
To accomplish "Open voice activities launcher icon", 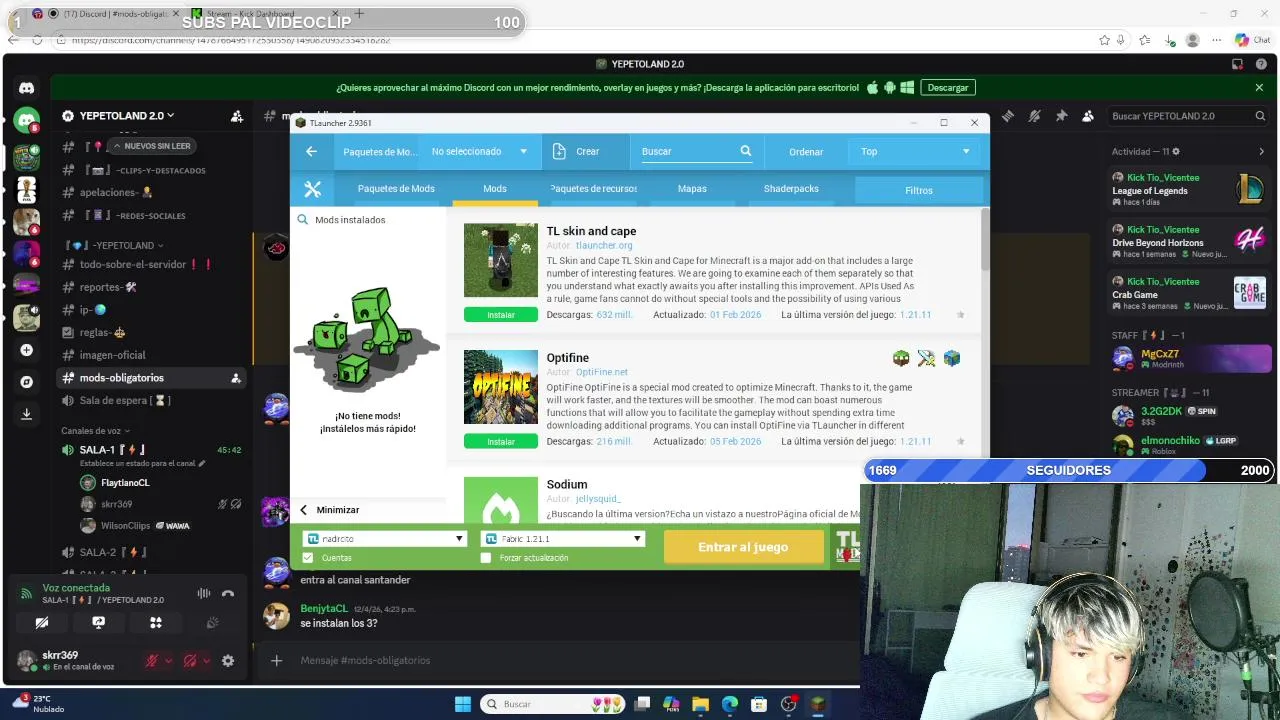I will 156,622.
